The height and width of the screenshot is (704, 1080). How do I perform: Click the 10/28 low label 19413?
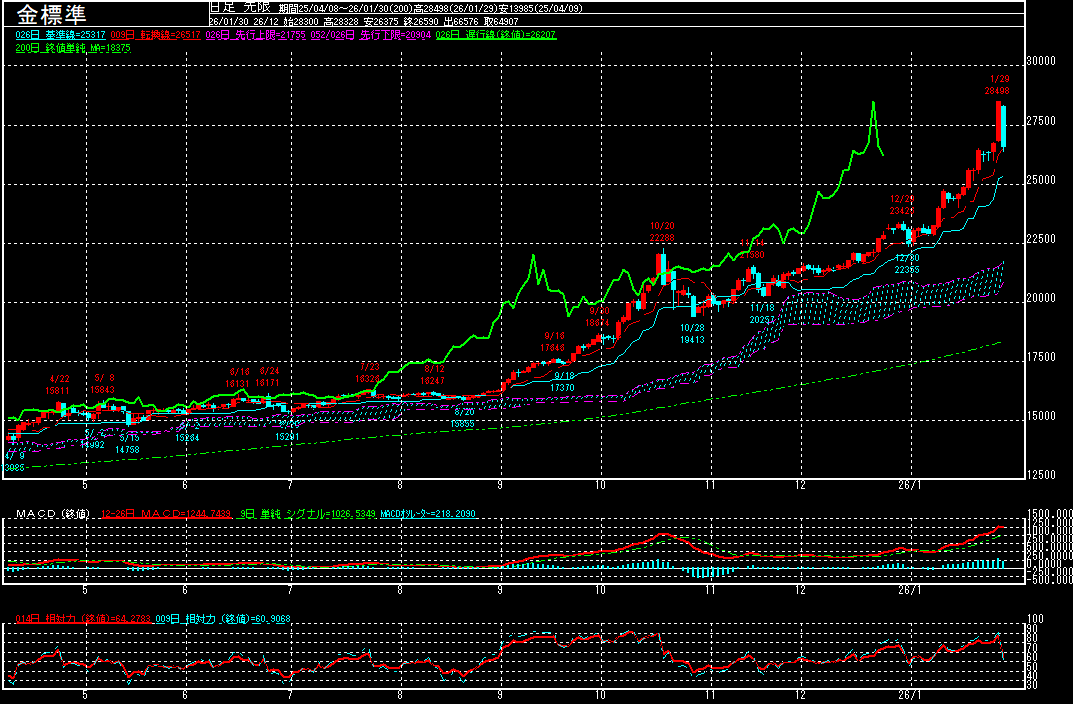(x=691, y=339)
